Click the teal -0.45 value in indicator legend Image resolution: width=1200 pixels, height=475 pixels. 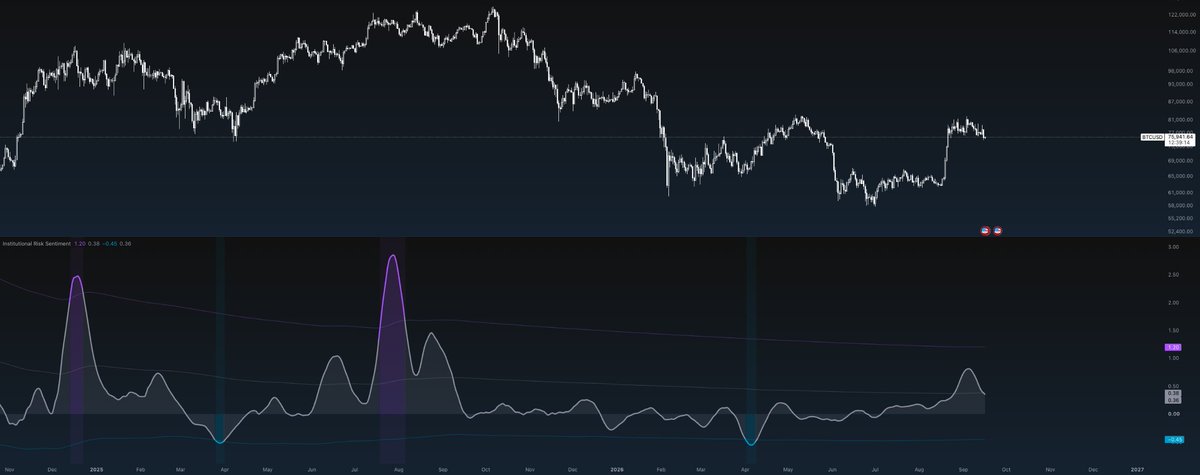click(109, 243)
